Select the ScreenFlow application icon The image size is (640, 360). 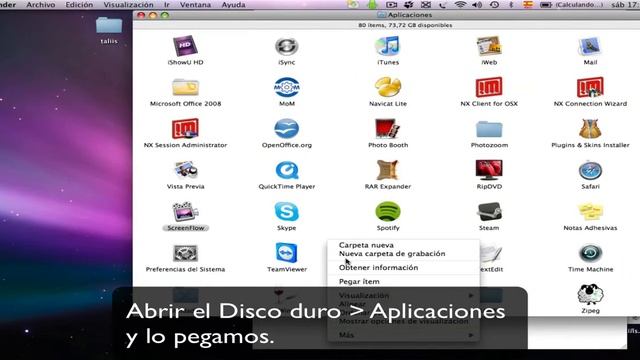pyautogui.click(x=185, y=212)
